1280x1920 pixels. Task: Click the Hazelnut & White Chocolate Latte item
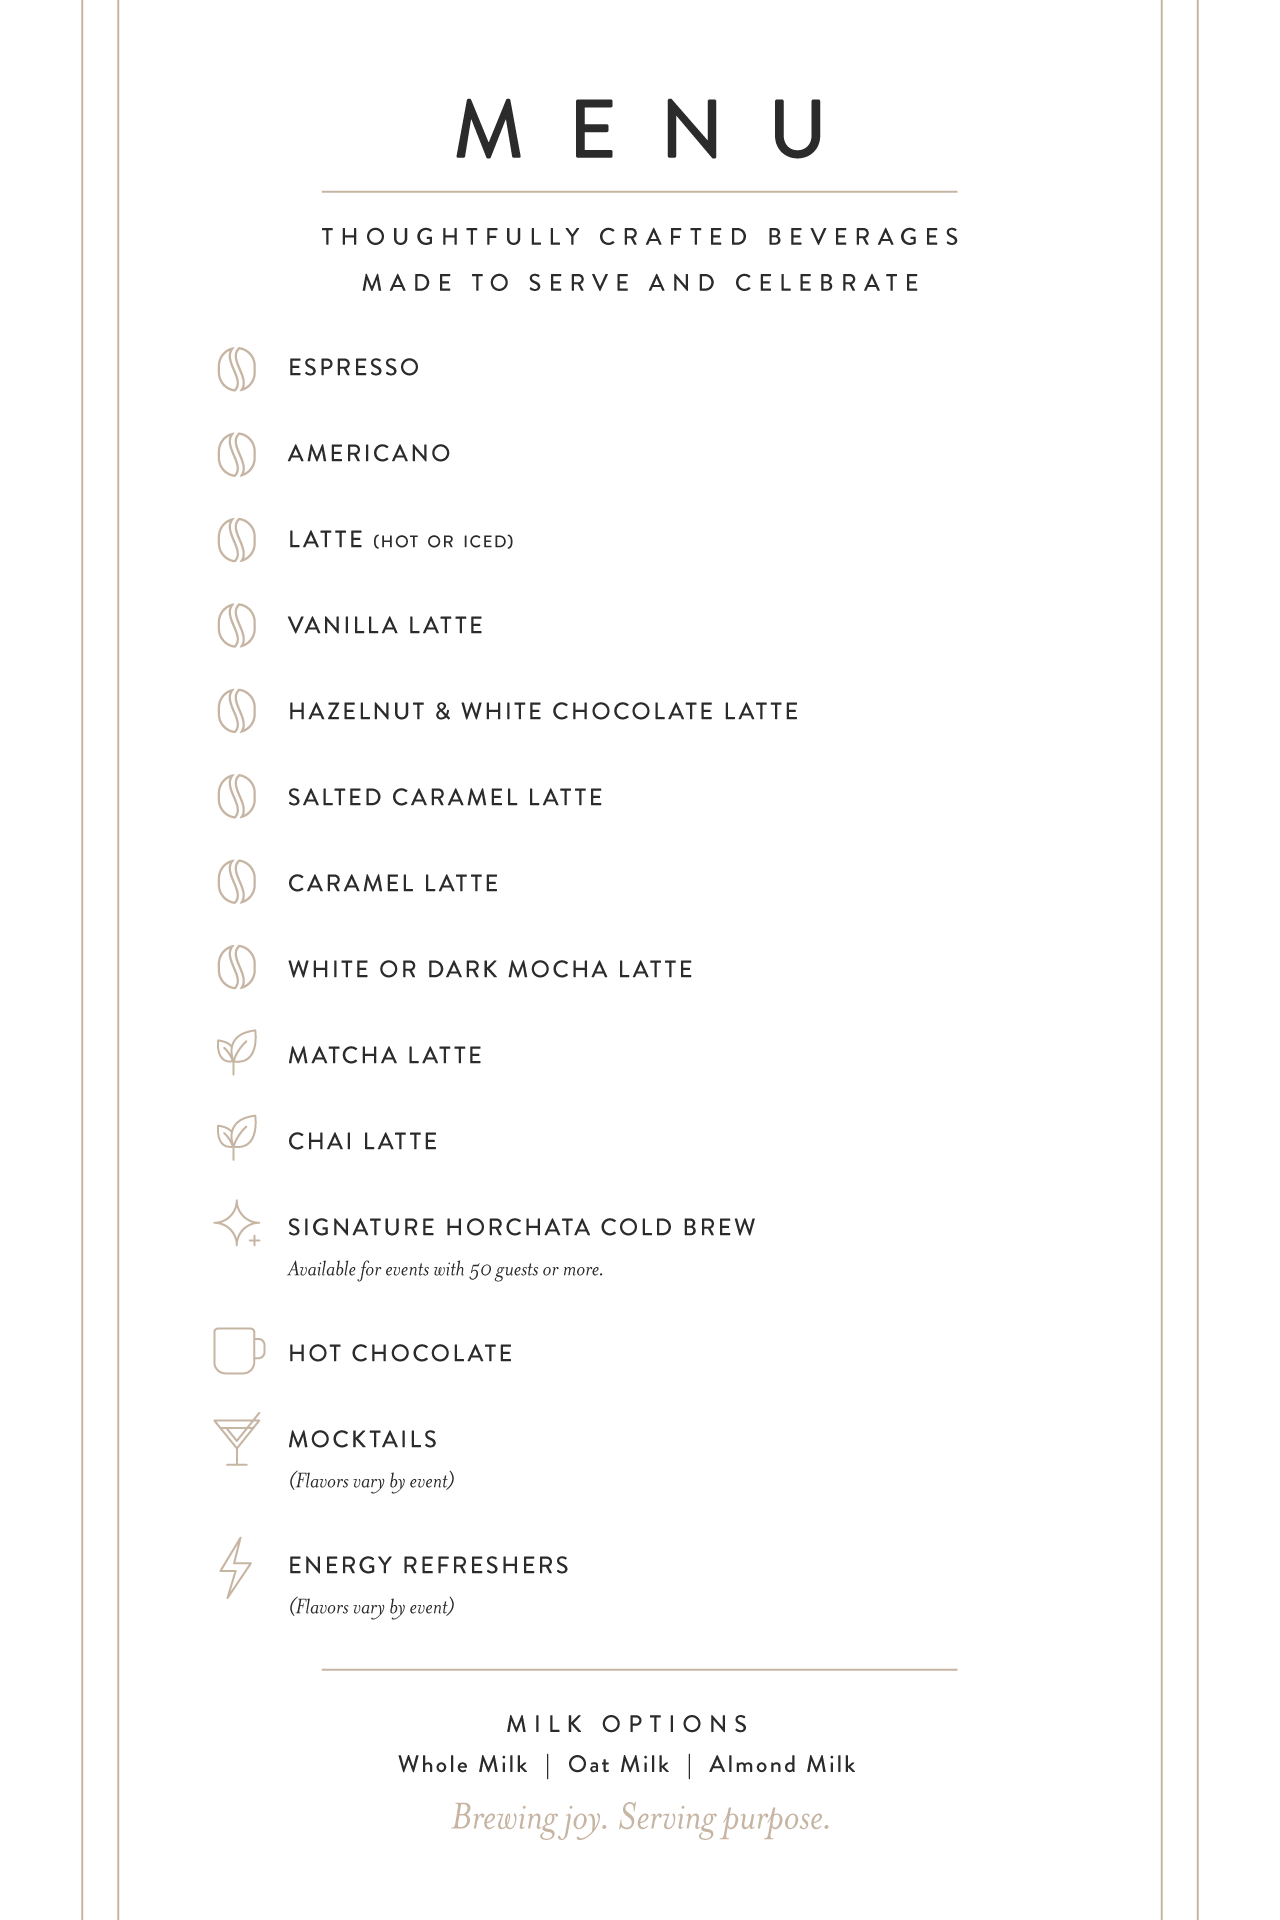pos(543,711)
